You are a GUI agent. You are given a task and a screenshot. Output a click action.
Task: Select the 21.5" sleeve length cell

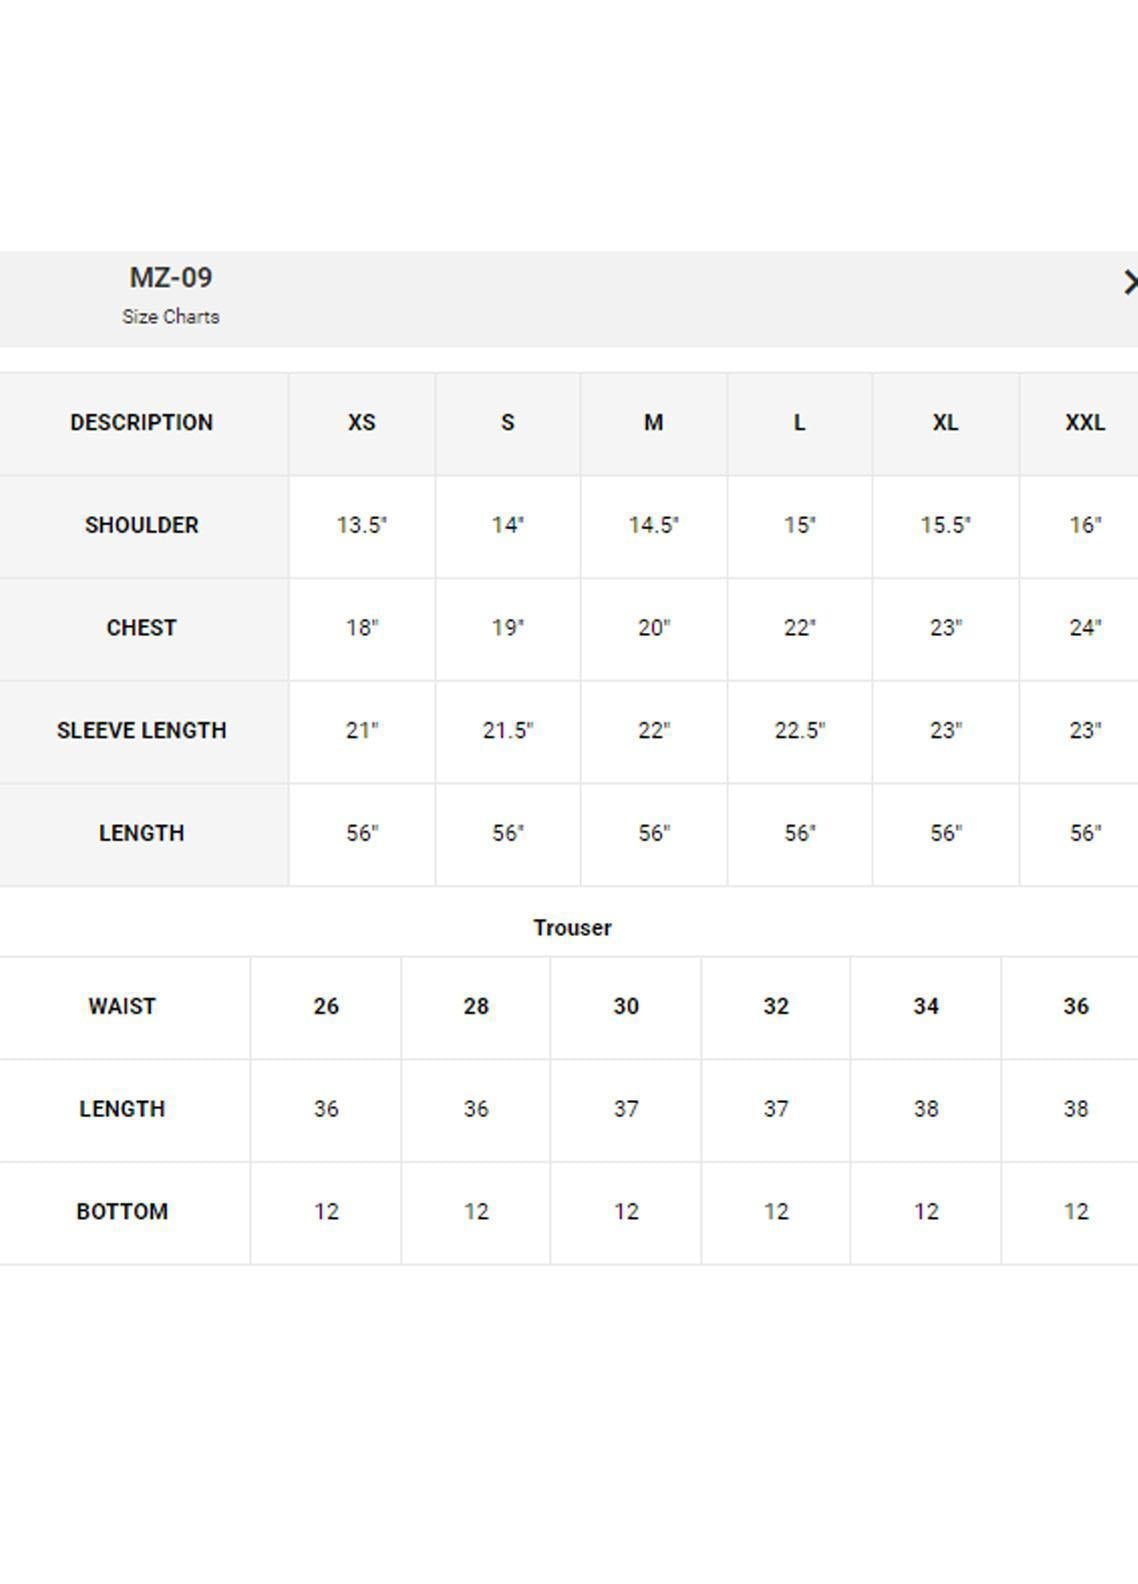[x=508, y=731]
